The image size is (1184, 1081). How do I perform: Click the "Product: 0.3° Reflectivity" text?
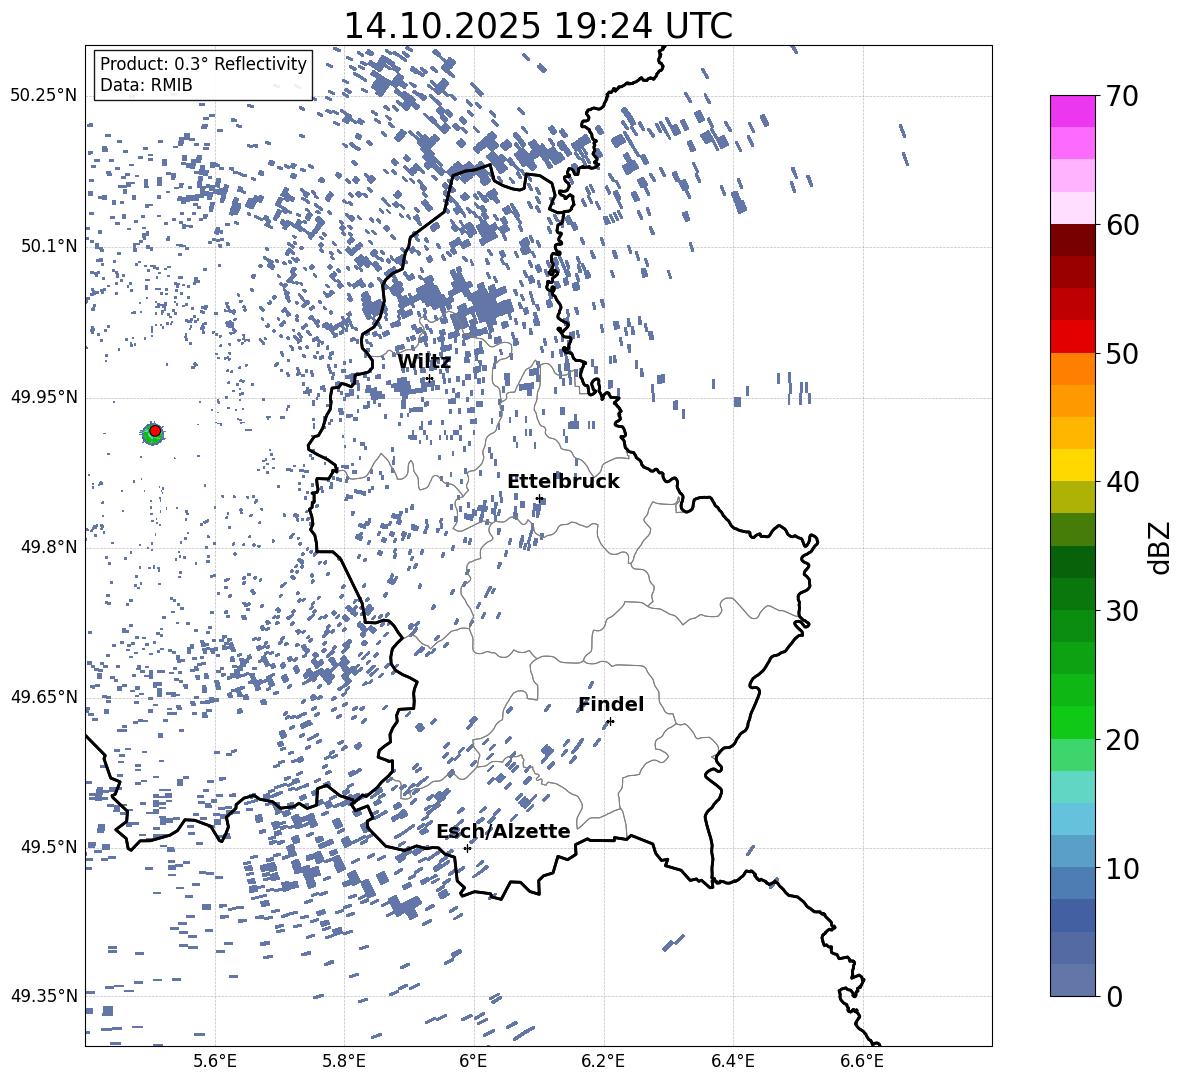pyautogui.click(x=203, y=63)
